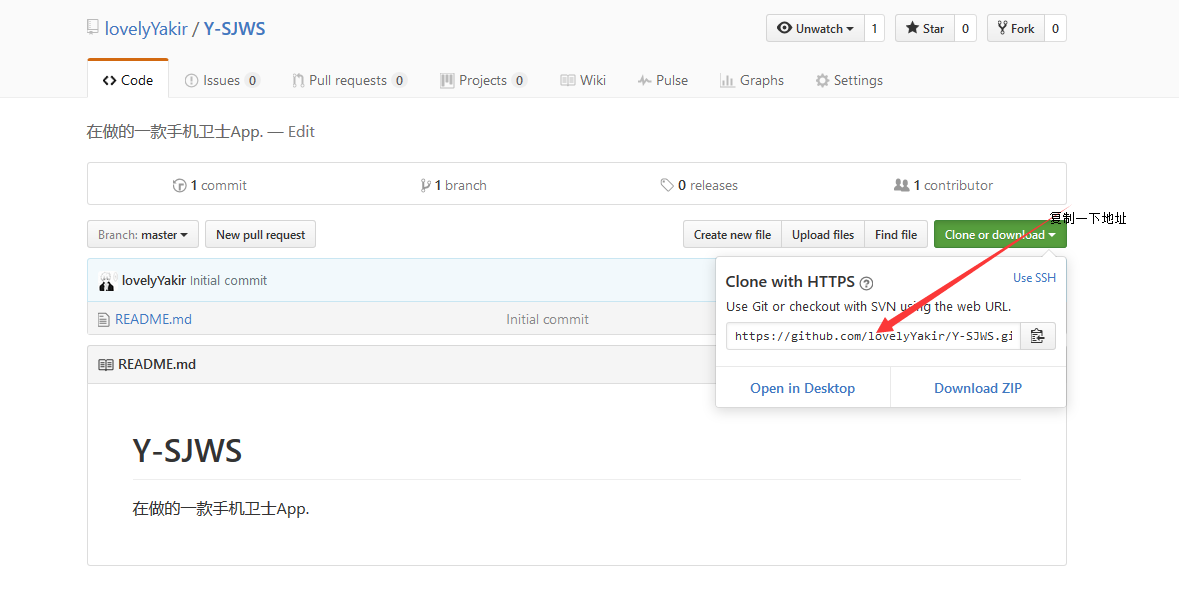1179x604 pixels.
Task: Click Edit next to repository description
Action: click(301, 132)
